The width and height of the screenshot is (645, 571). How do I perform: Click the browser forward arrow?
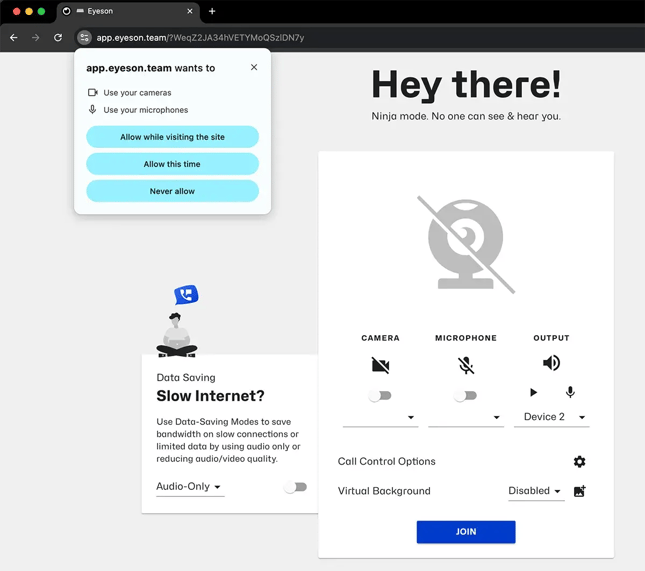pos(36,37)
